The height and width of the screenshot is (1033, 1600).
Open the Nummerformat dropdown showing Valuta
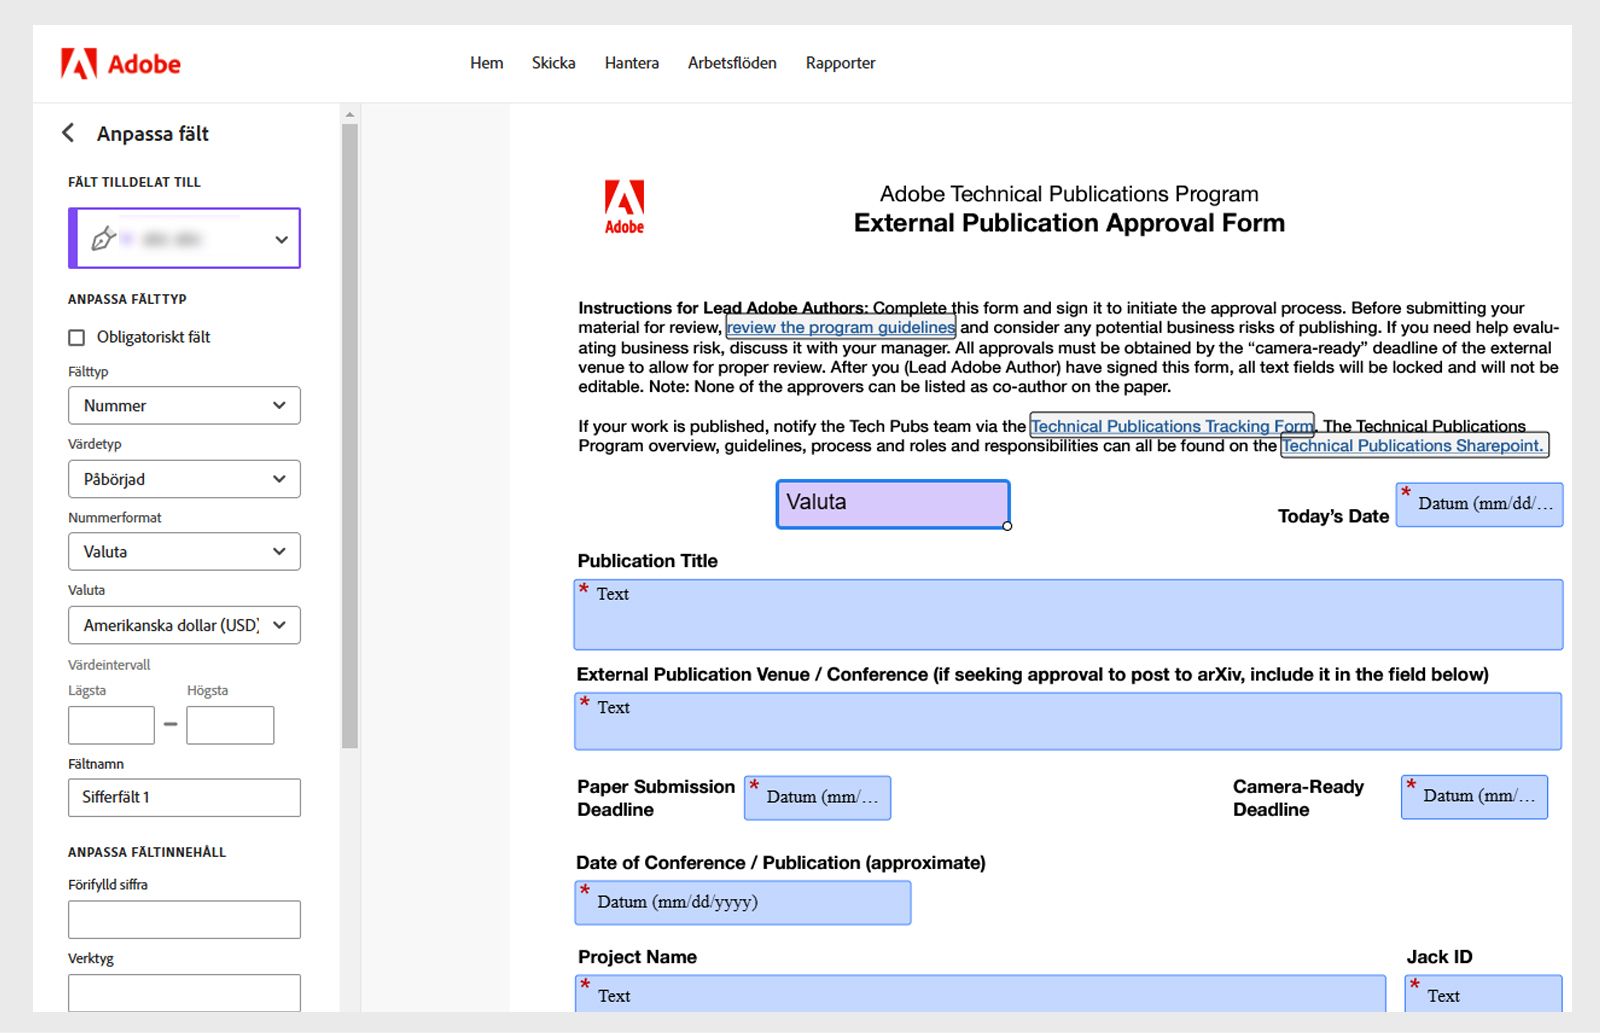tap(184, 552)
